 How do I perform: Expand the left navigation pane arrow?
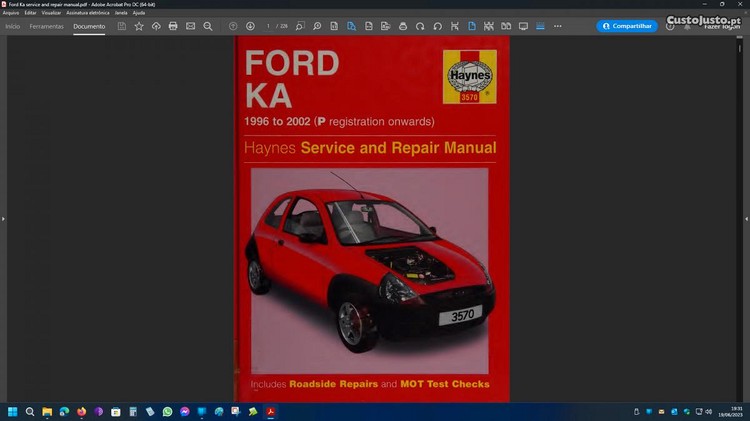click(x=4, y=218)
